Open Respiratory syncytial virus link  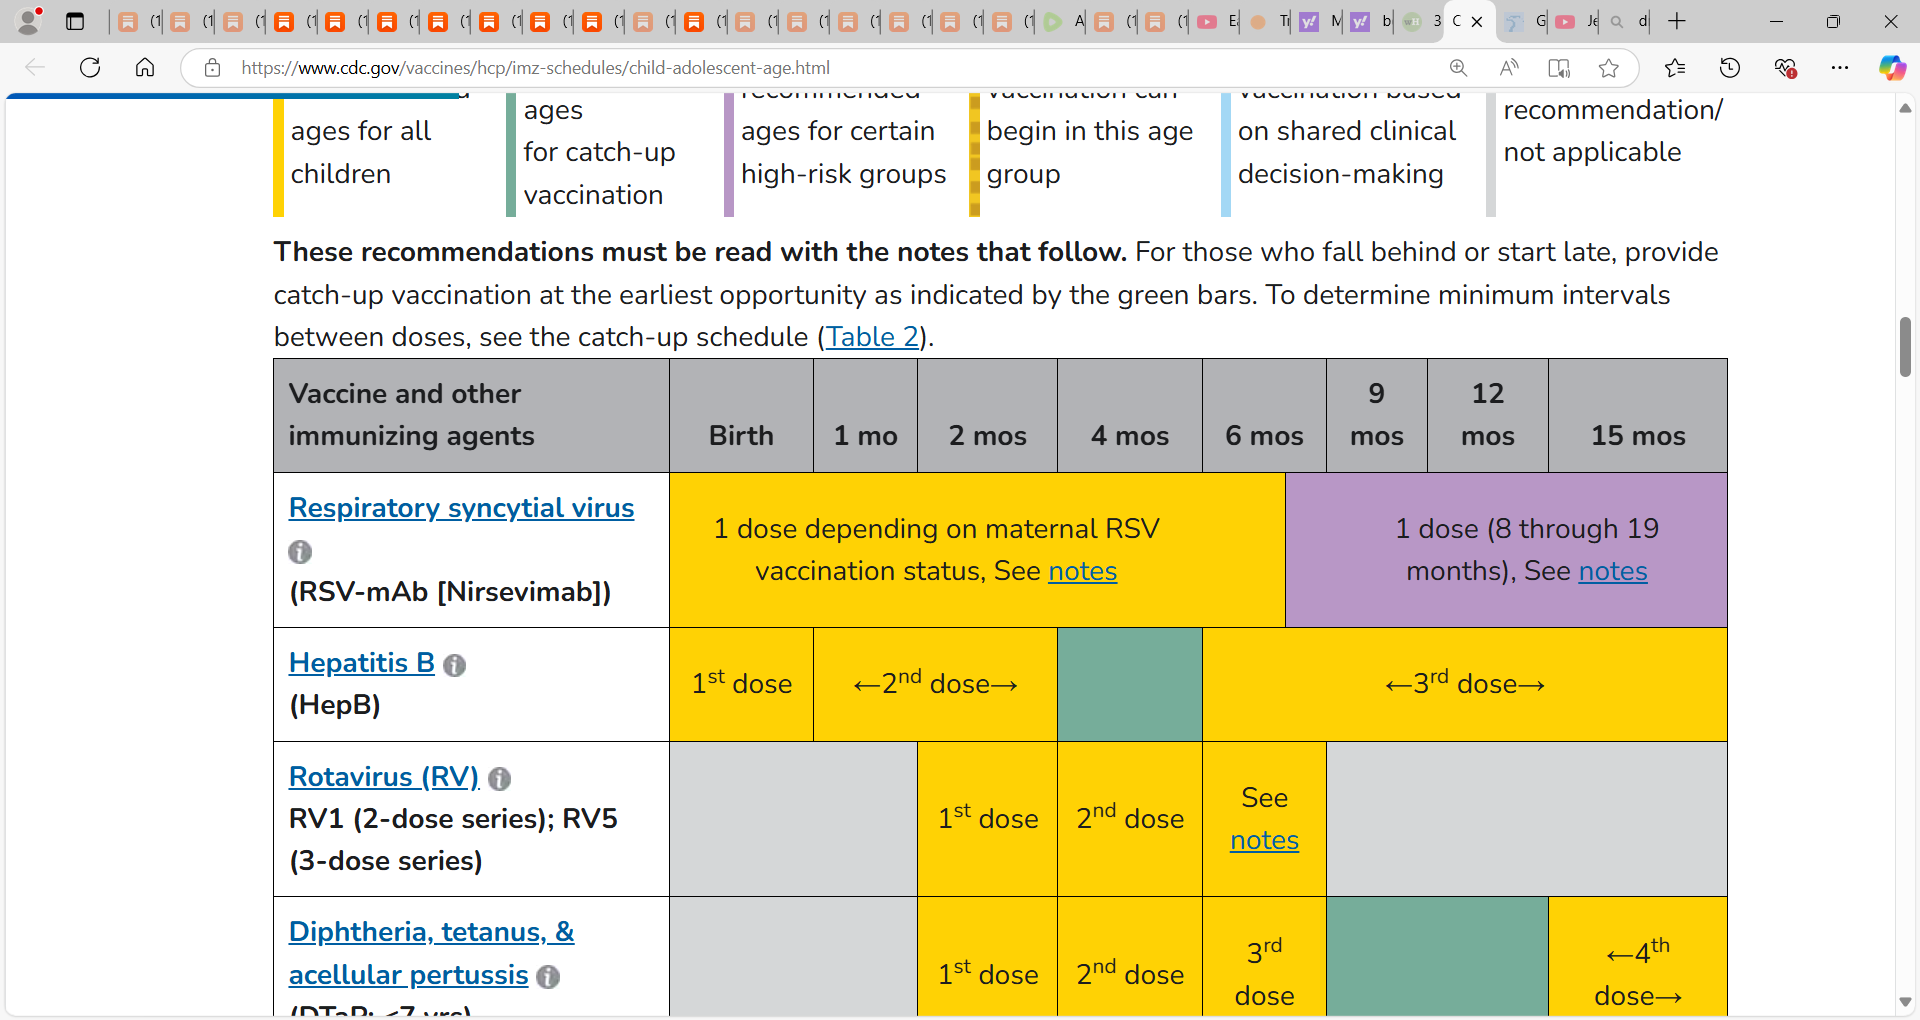click(x=461, y=508)
